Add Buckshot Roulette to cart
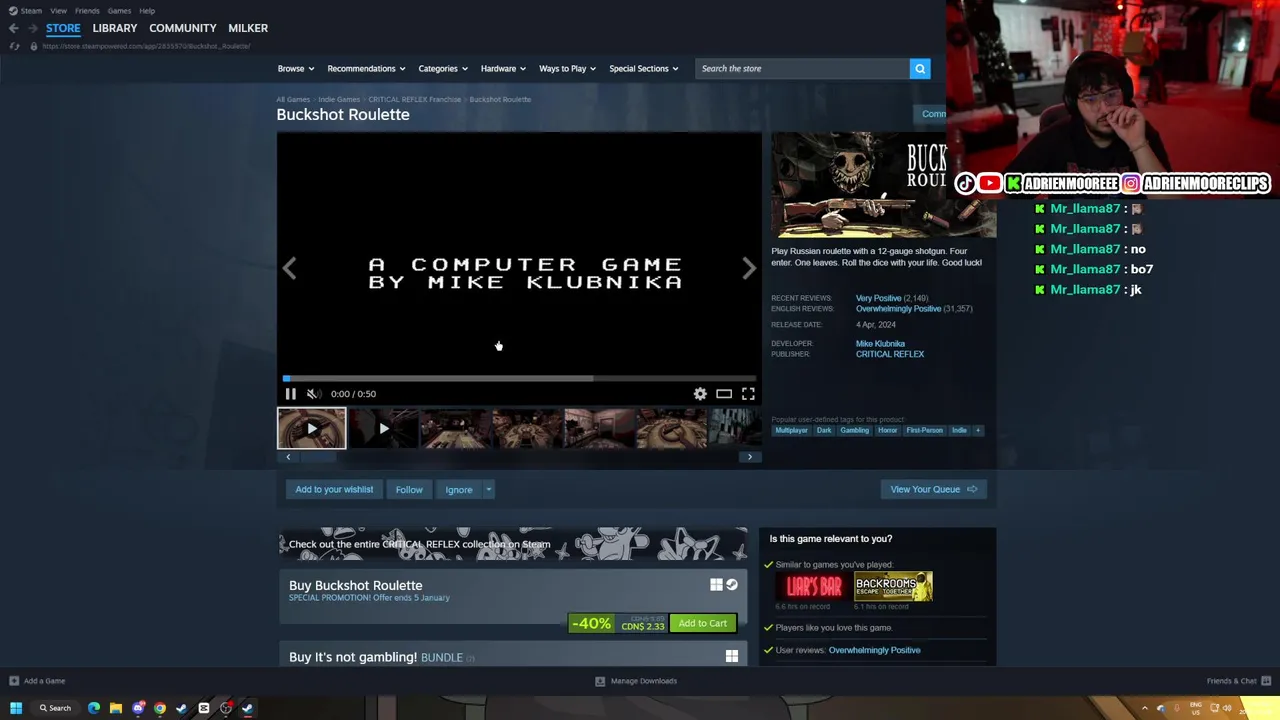This screenshot has width=1280, height=720. pyautogui.click(x=703, y=624)
